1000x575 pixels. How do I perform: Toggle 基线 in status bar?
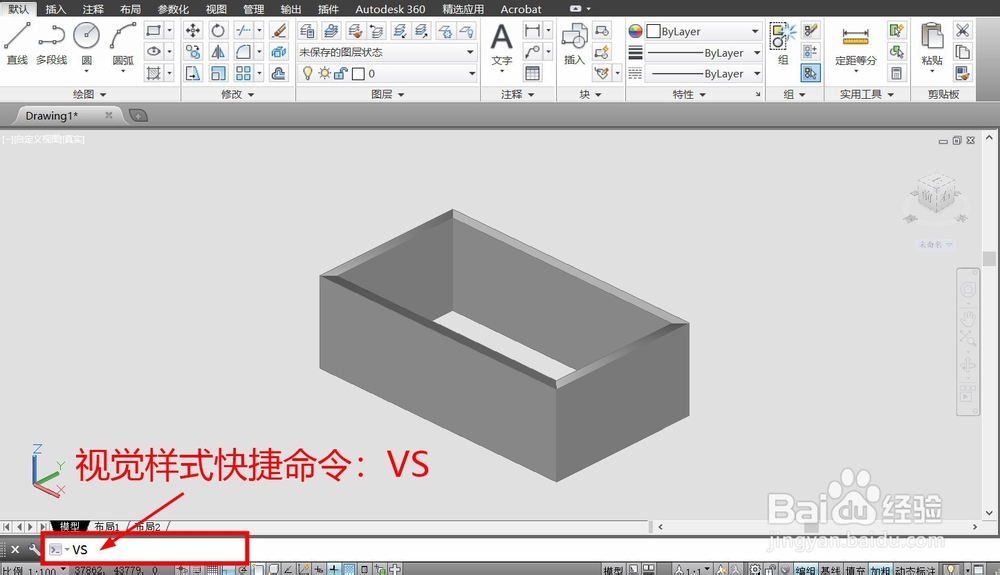[830, 571]
